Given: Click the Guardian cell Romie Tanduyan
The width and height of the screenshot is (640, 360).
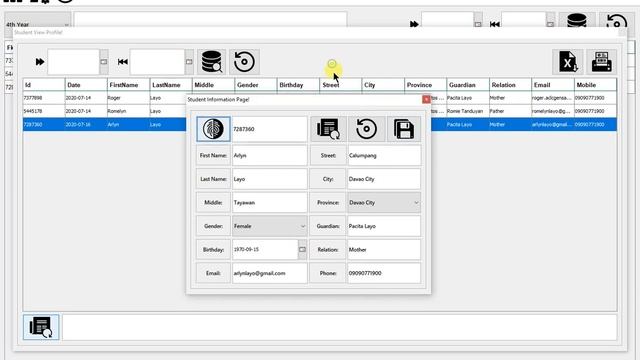Looking at the screenshot, I should click(x=468, y=111).
